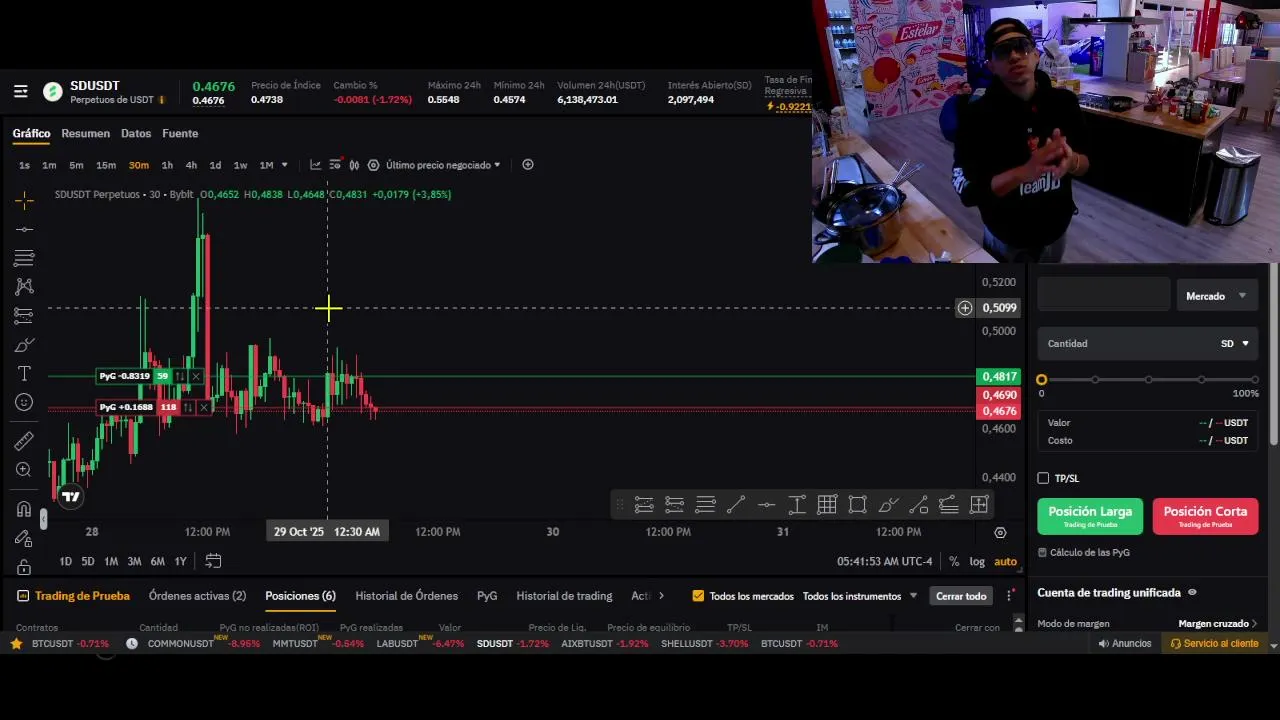This screenshot has width=1280, height=720.
Task: Click the quantity slider handle at 0
Action: tap(1042, 380)
